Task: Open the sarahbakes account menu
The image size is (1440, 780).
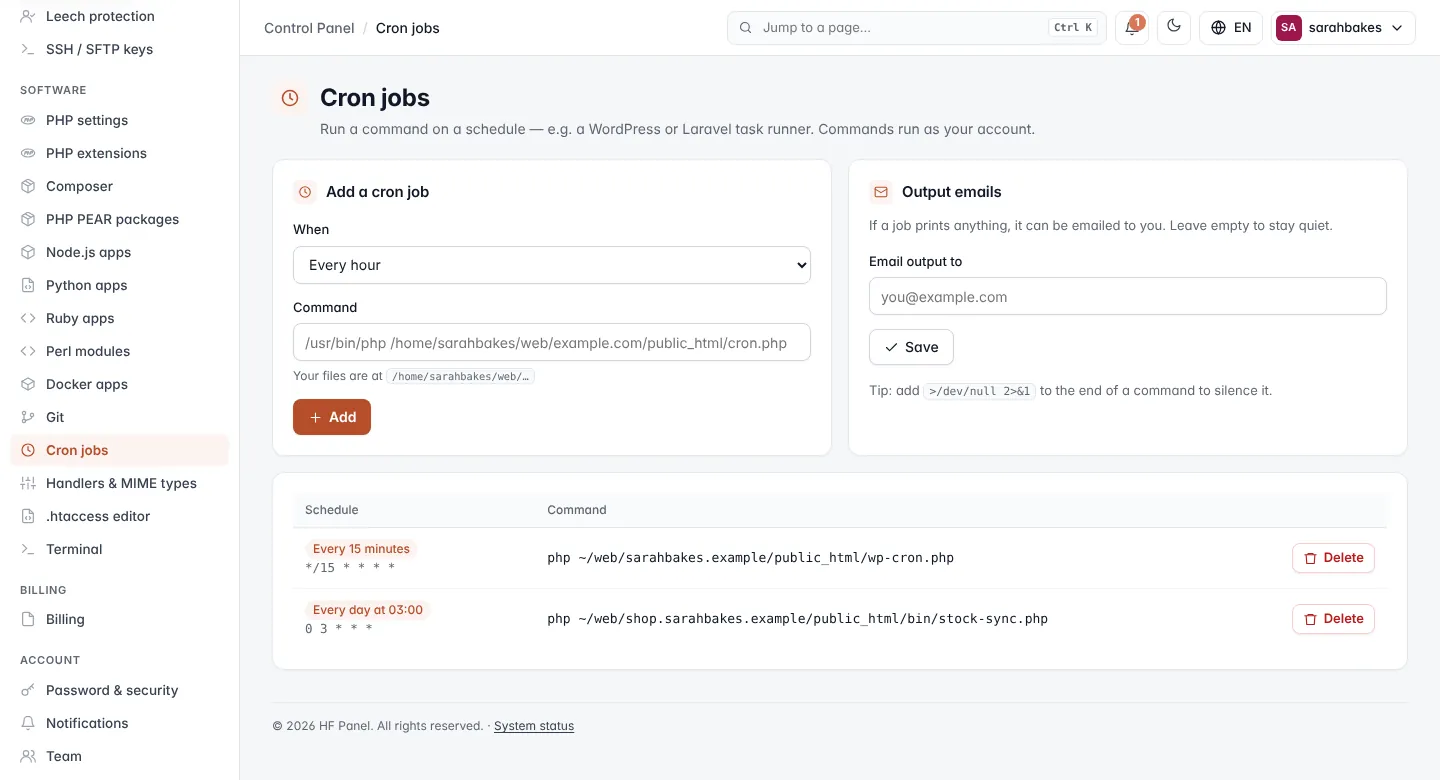Action: coord(1343,28)
